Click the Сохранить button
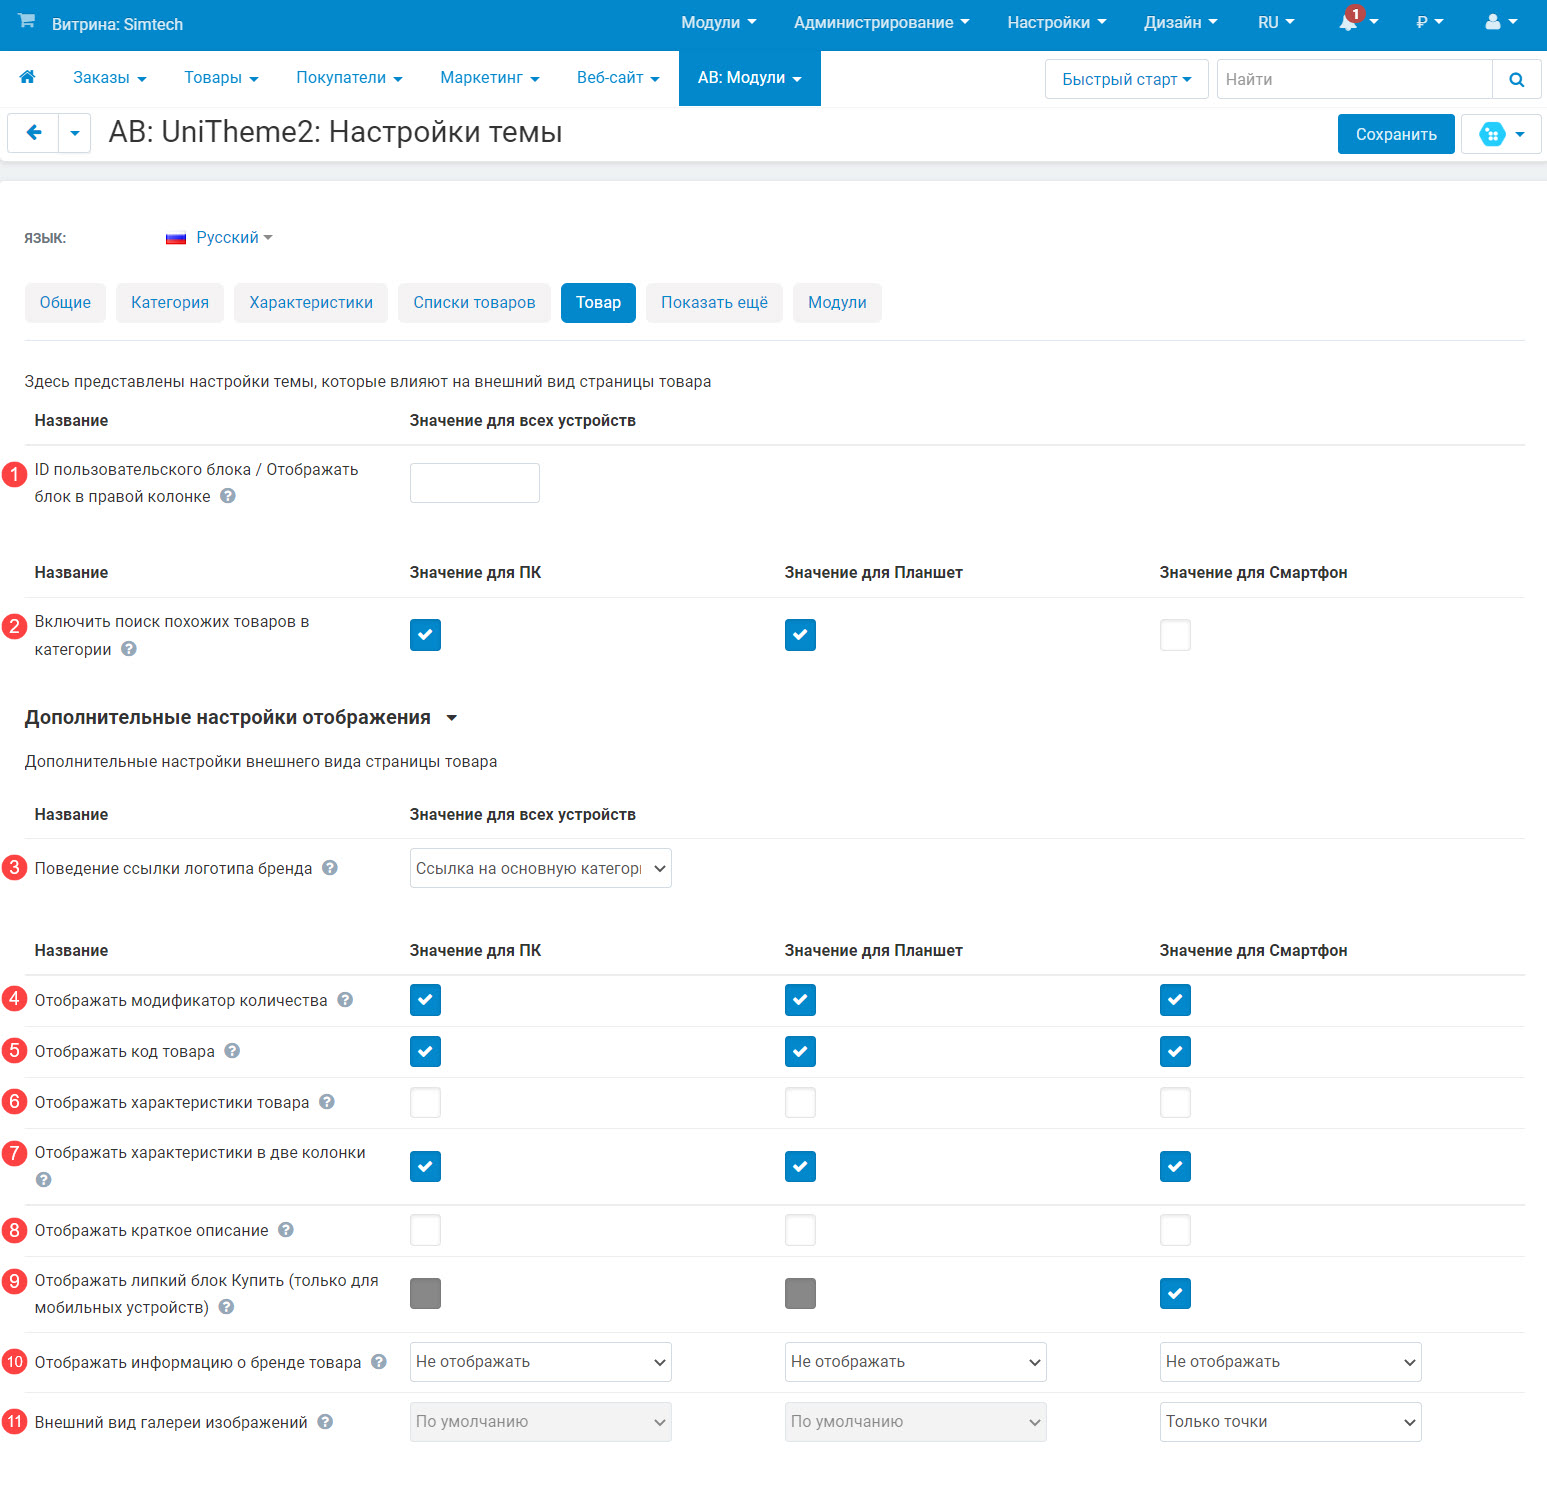The image size is (1547, 1495). pyautogui.click(x=1396, y=134)
